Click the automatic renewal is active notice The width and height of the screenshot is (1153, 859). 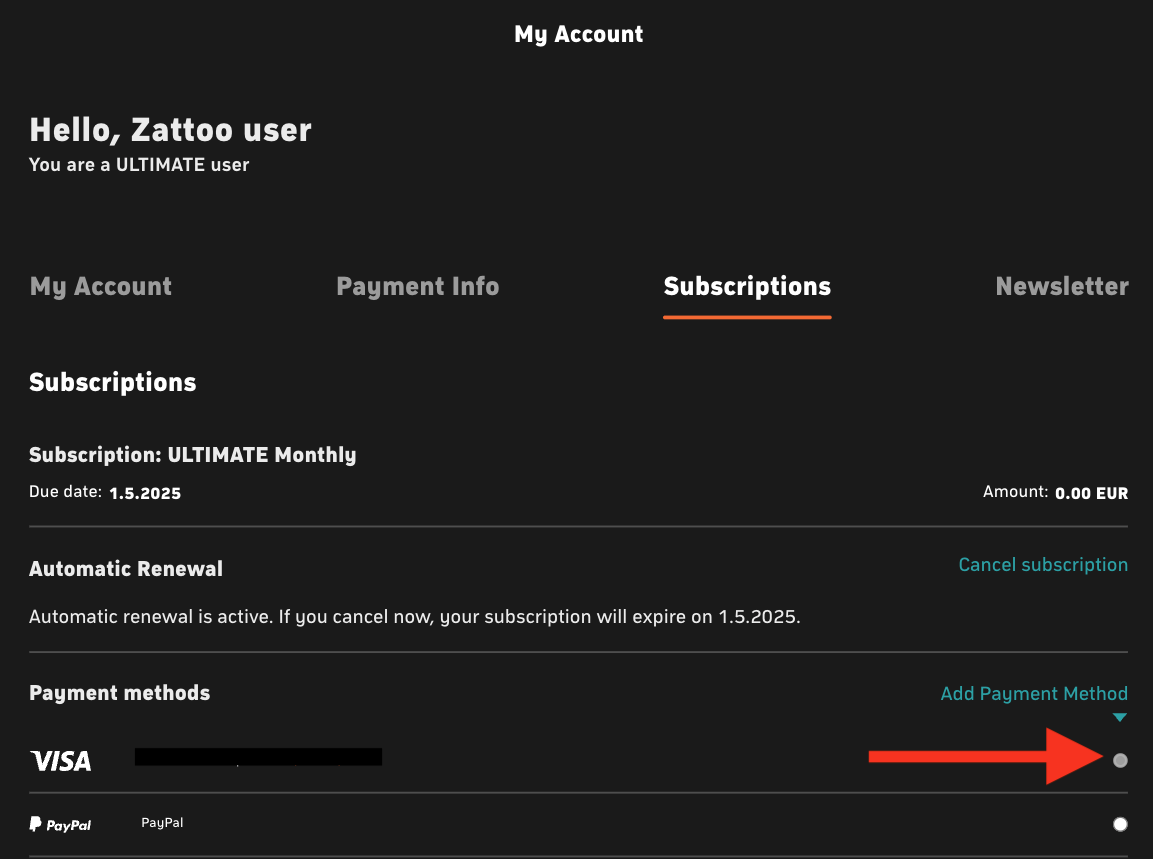click(415, 617)
